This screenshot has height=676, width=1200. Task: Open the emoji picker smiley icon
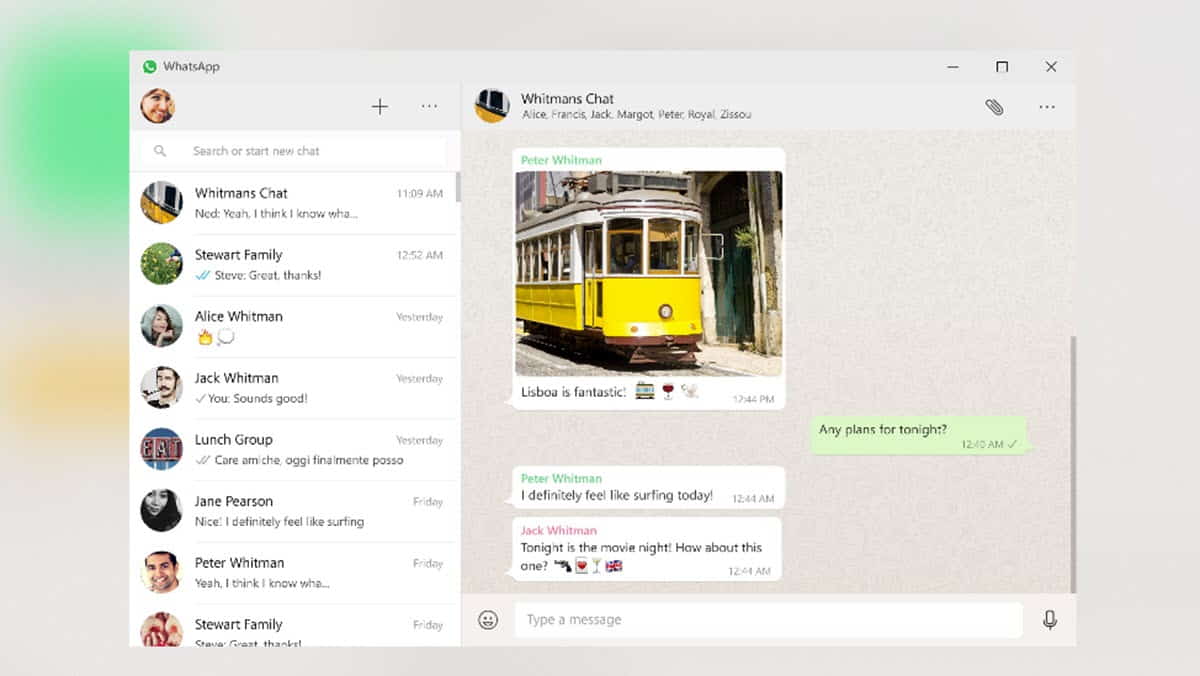click(488, 620)
